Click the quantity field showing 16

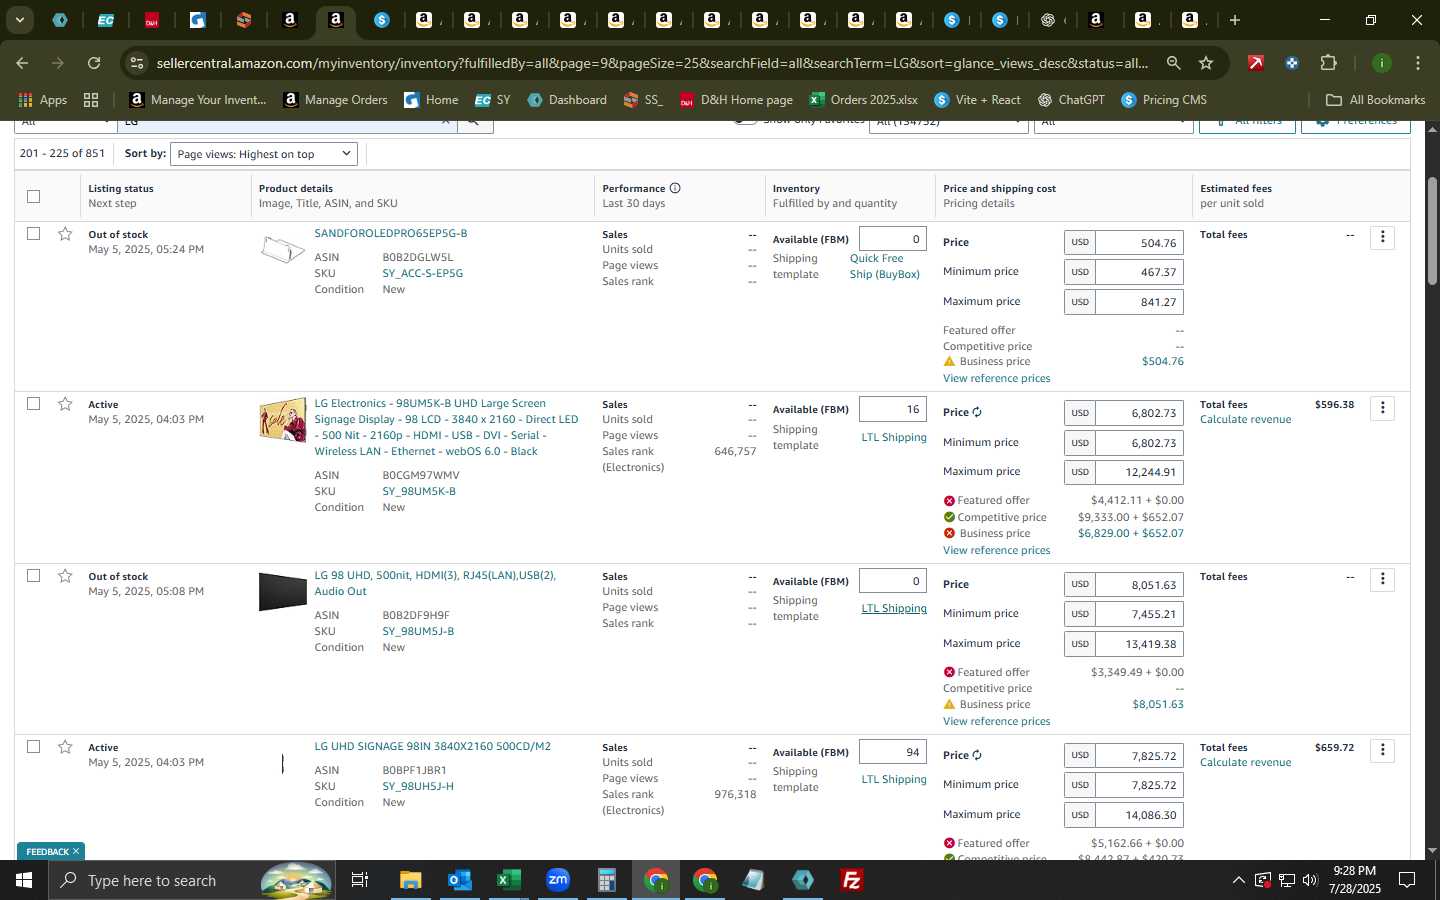(x=893, y=409)
